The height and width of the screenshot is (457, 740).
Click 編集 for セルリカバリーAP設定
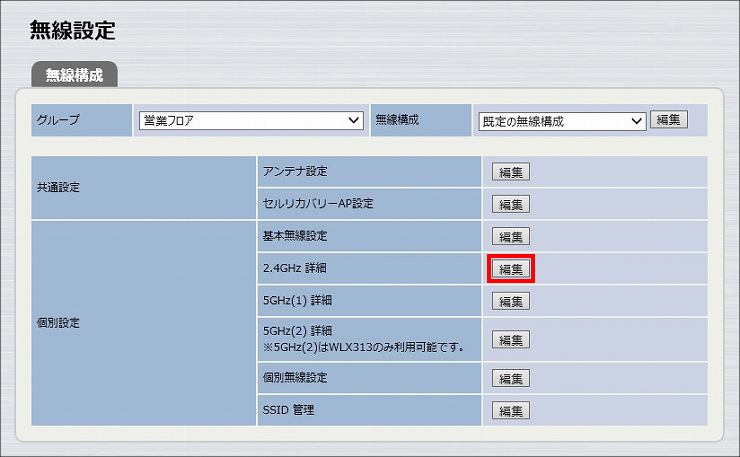coord(511,204)
